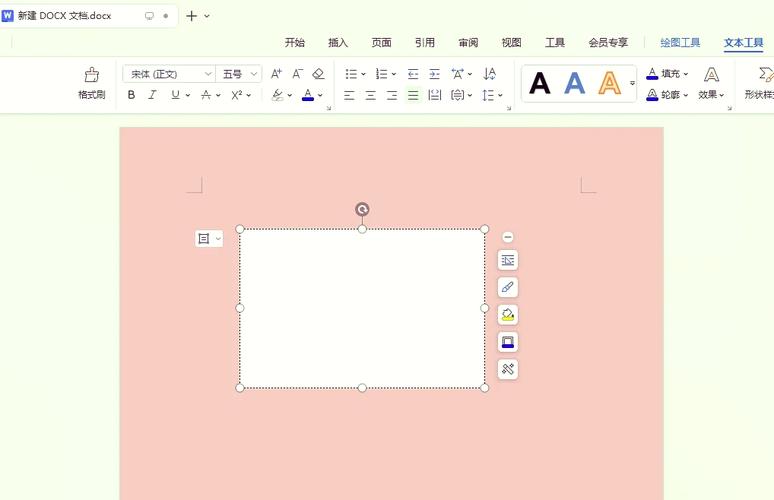Click the bulleted list icon
Viewport: 774px width, 500px height.
(351, 74)
